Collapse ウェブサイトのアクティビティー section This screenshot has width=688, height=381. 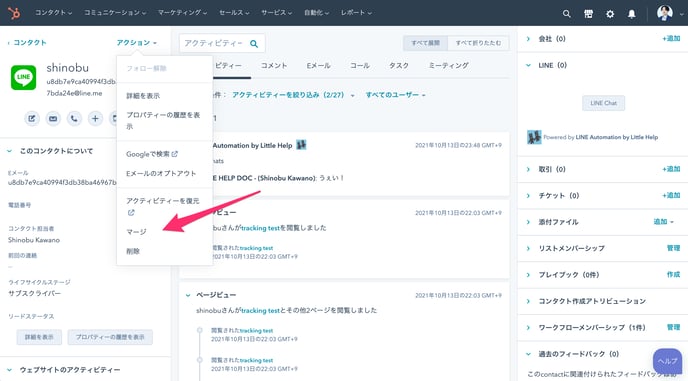[x=9, y=370]
